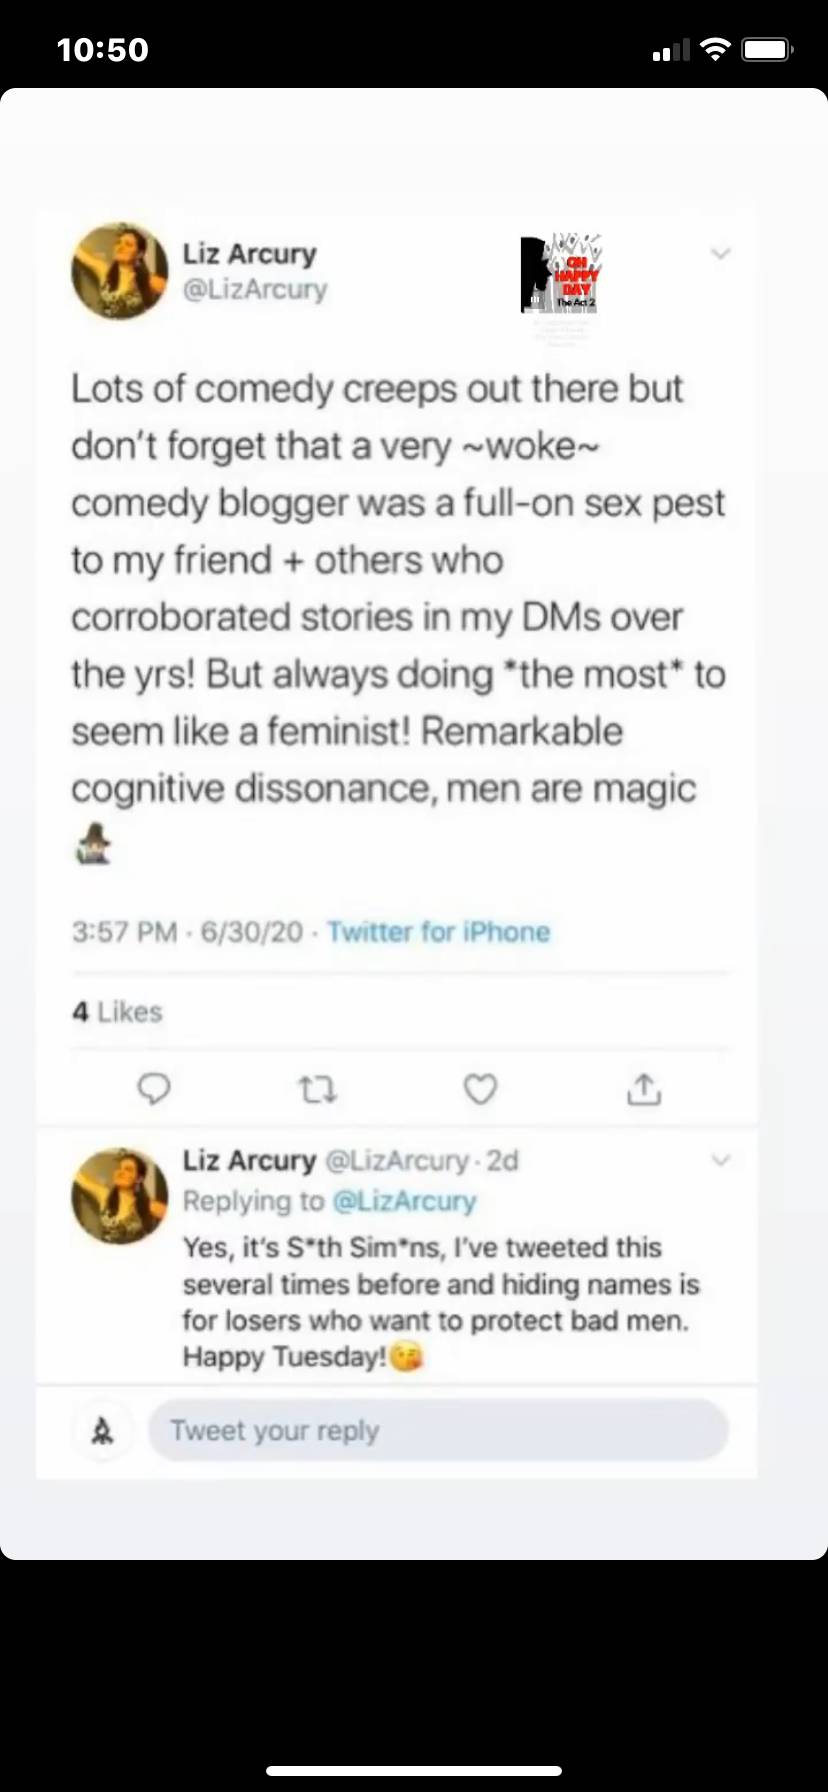Tap the home indicator bar

point(414,1771)
